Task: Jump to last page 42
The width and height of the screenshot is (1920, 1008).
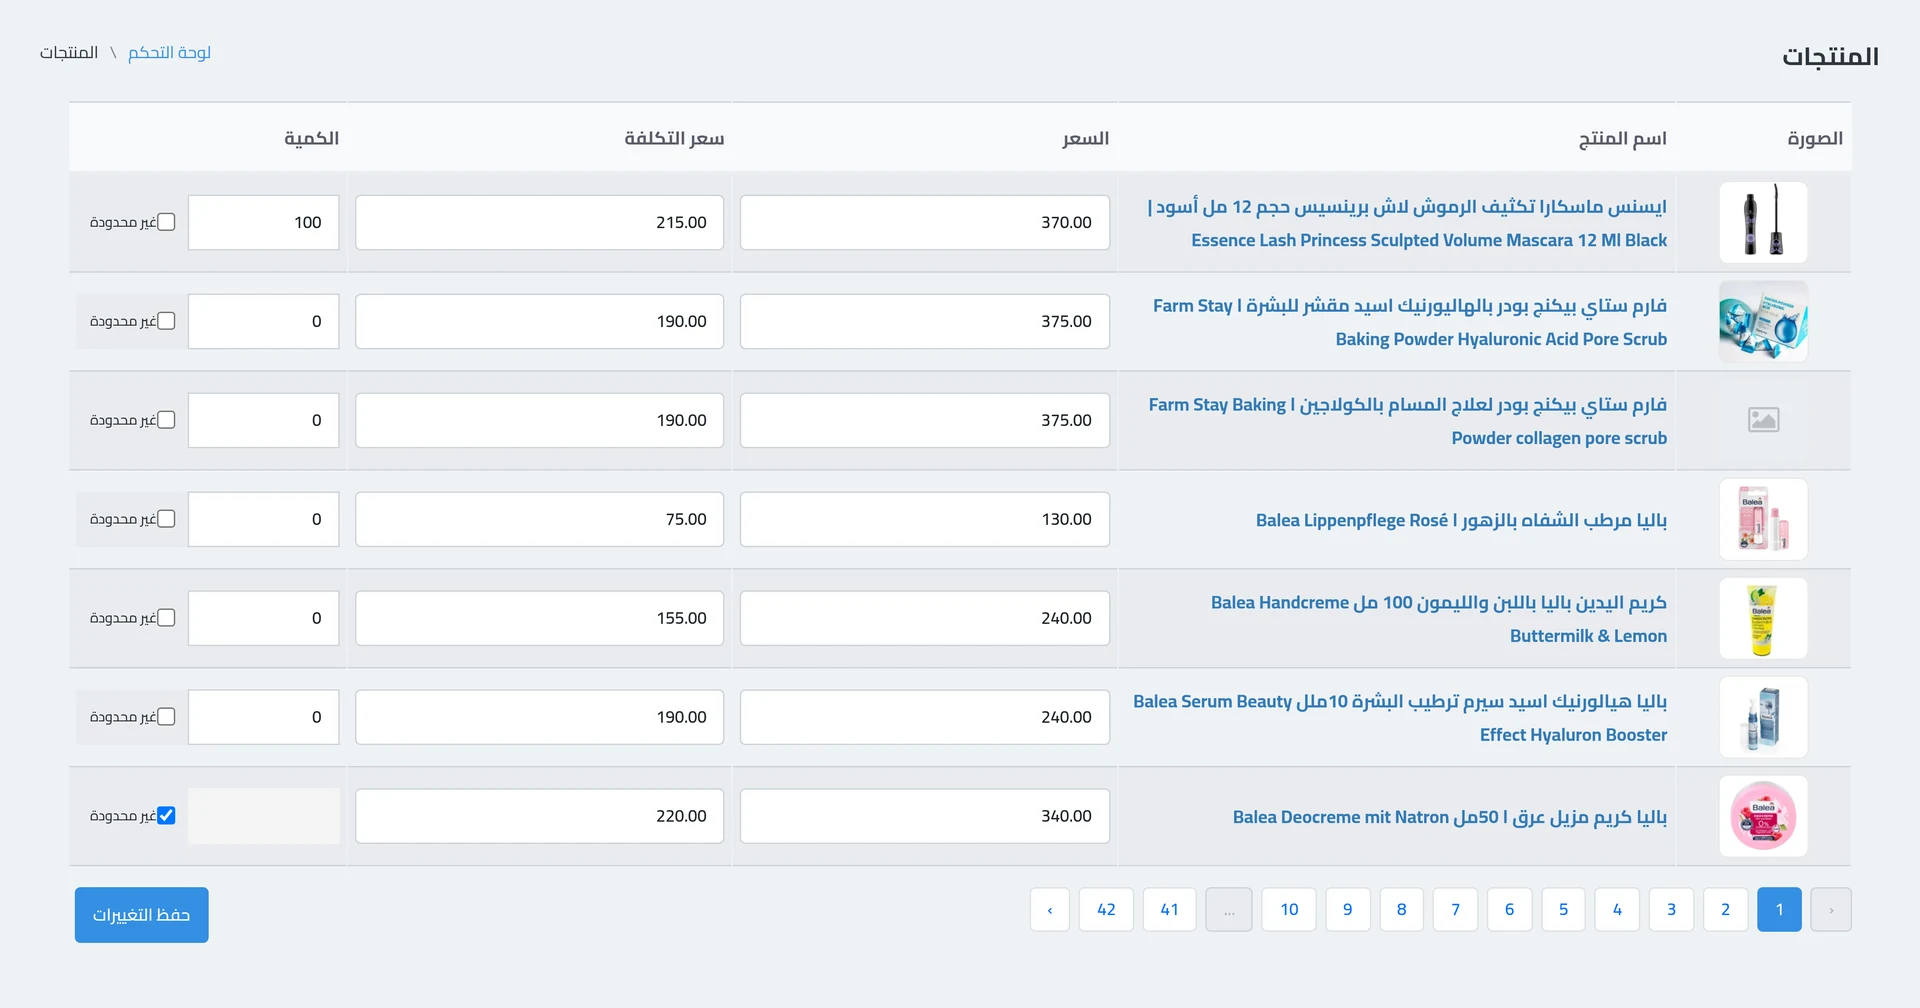Action: coord(1106,909)
